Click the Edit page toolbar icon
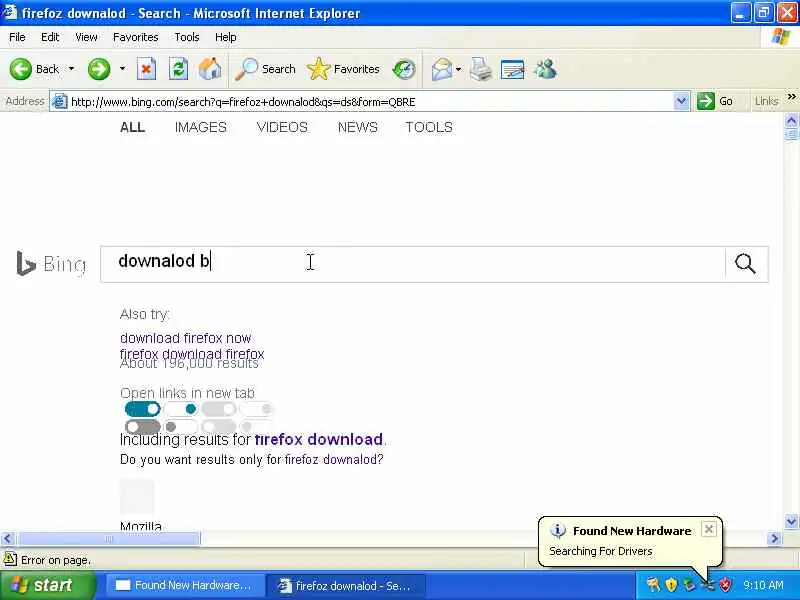Viewport: 800px width, 600px height. (512, 69)
